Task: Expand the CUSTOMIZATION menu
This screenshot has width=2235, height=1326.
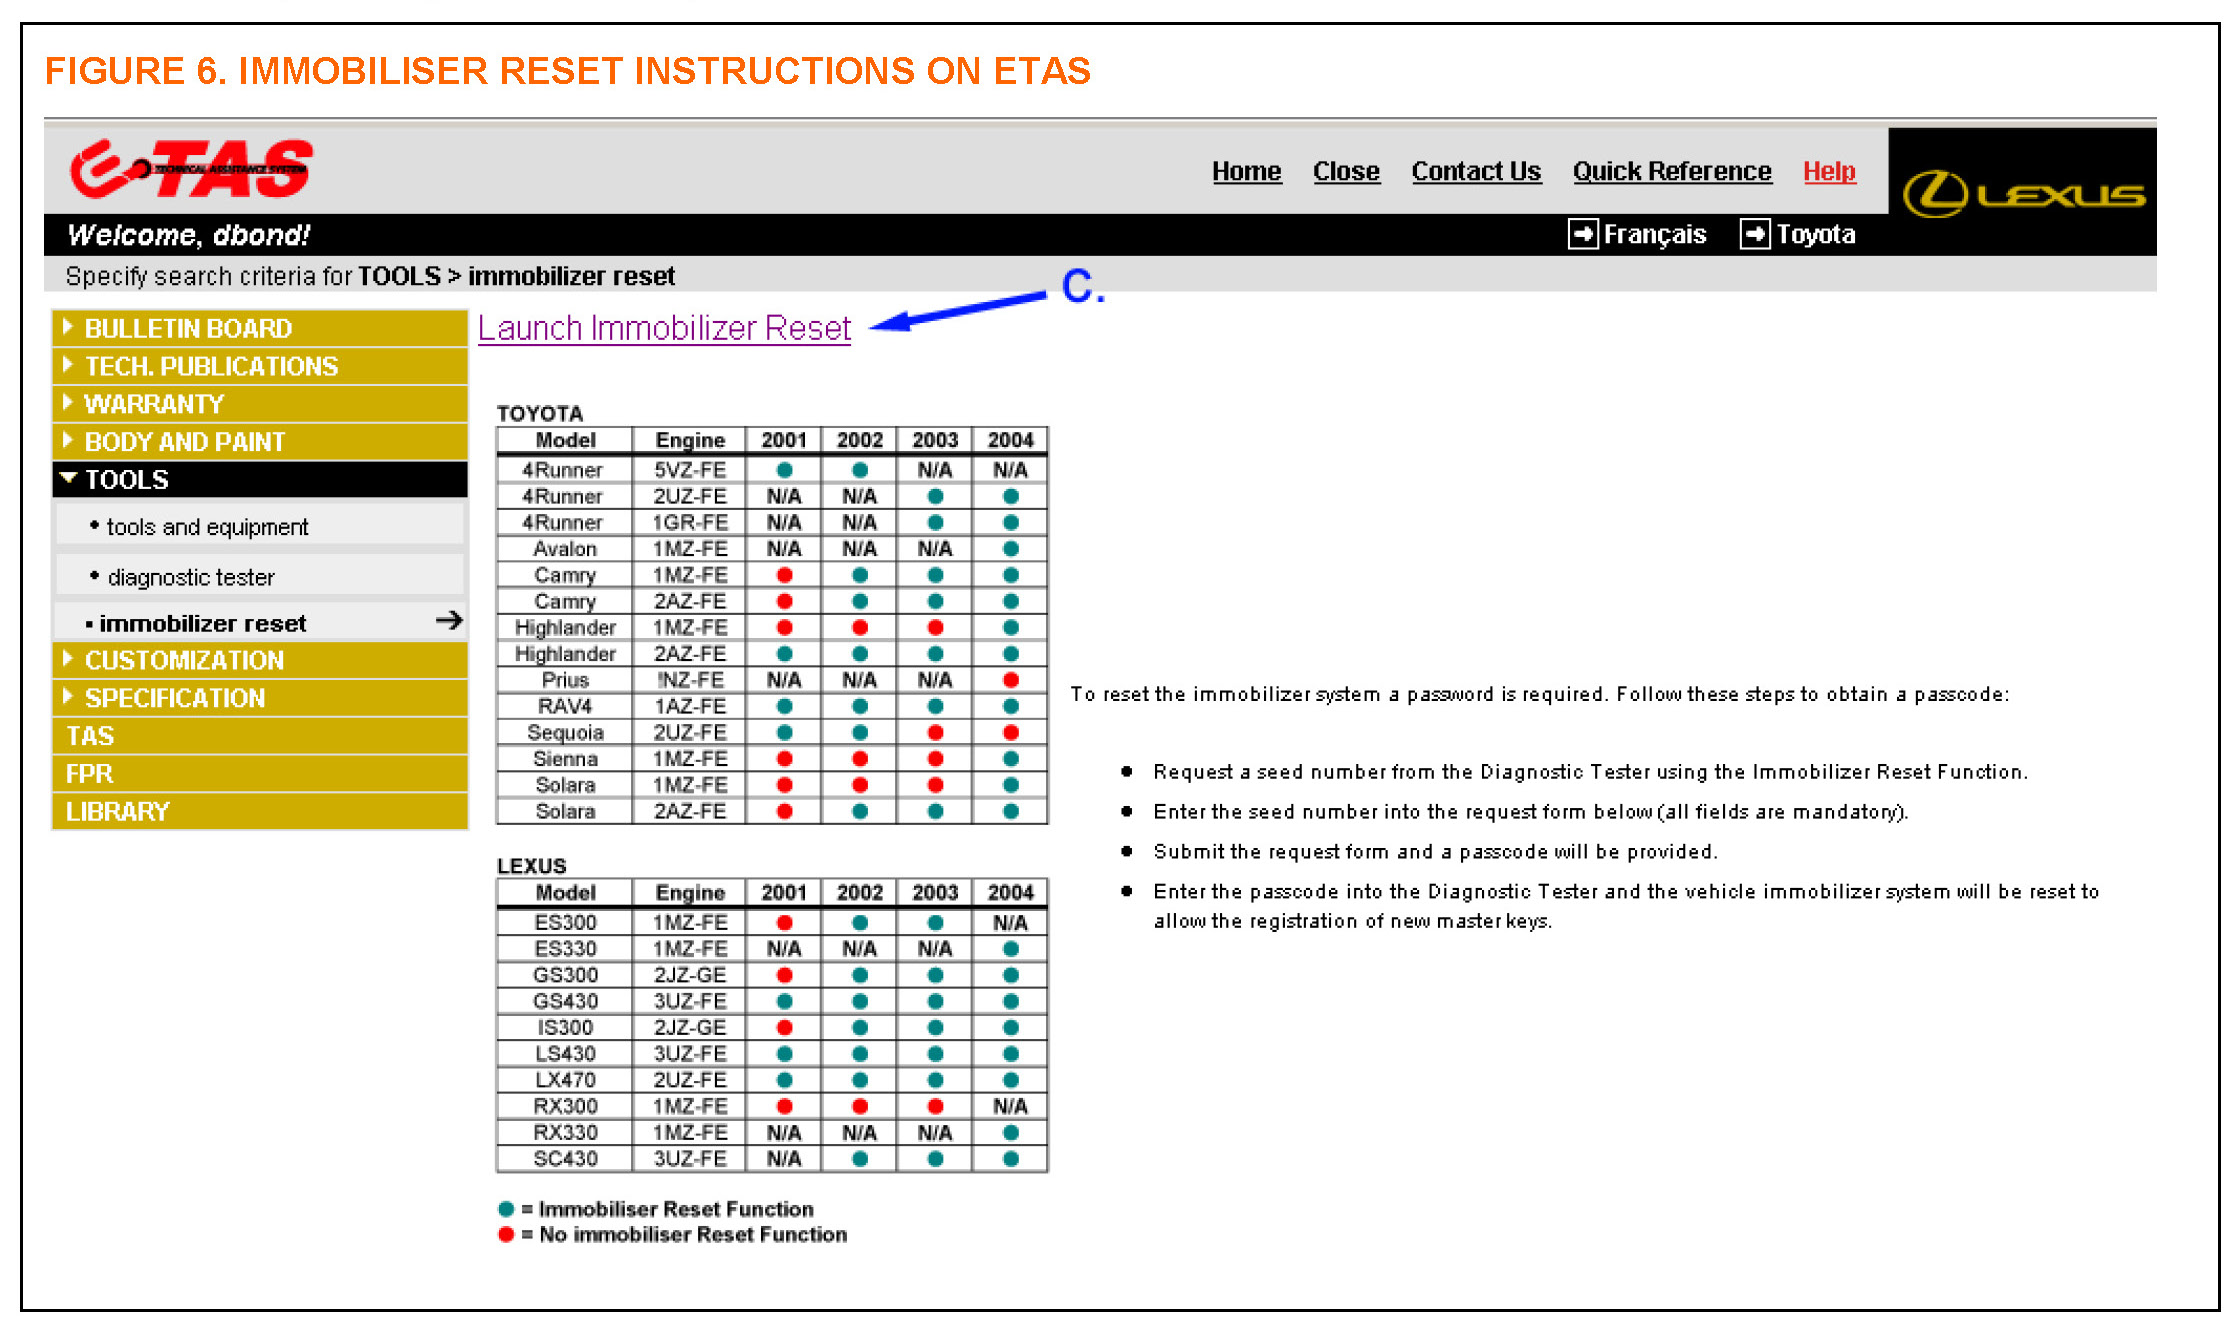Action: click(x=184, y=660)
